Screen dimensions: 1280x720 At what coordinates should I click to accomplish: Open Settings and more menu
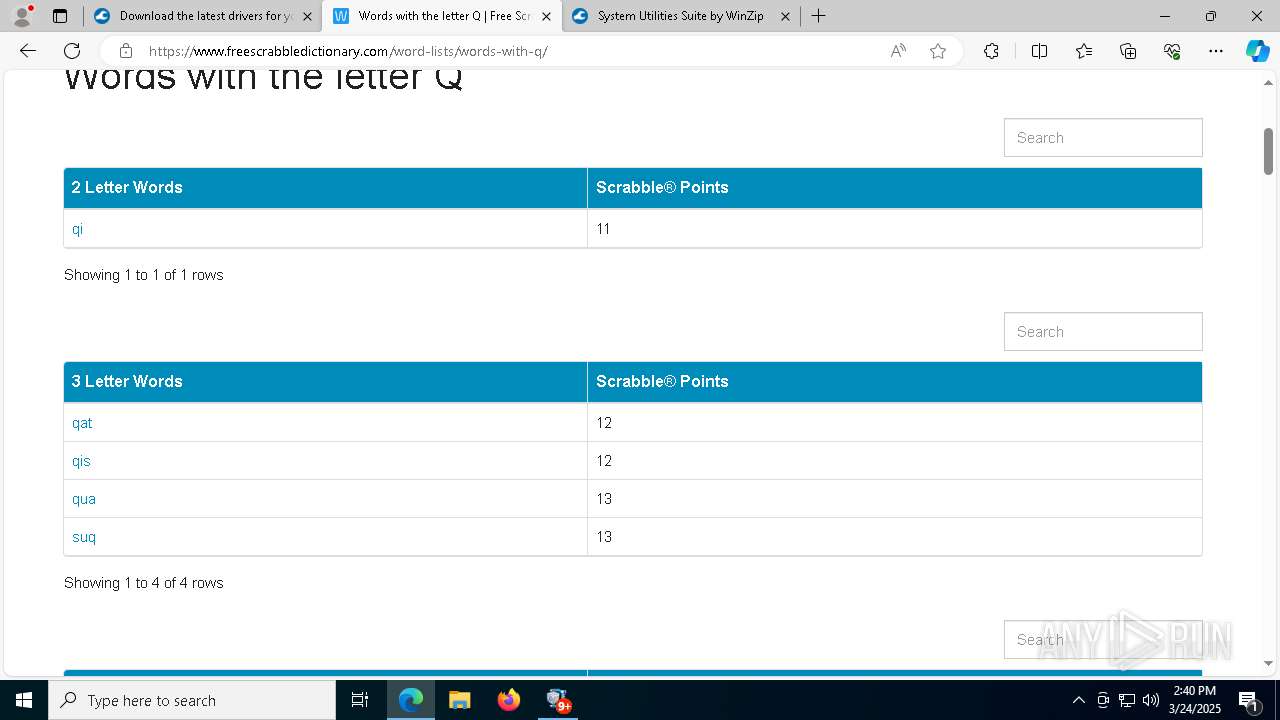(x=1216, y=51)
